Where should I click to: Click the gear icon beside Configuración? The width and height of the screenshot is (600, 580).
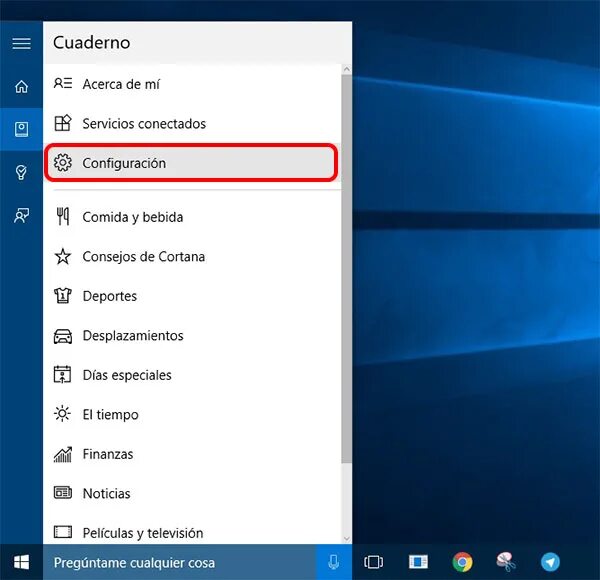point(63,163)
